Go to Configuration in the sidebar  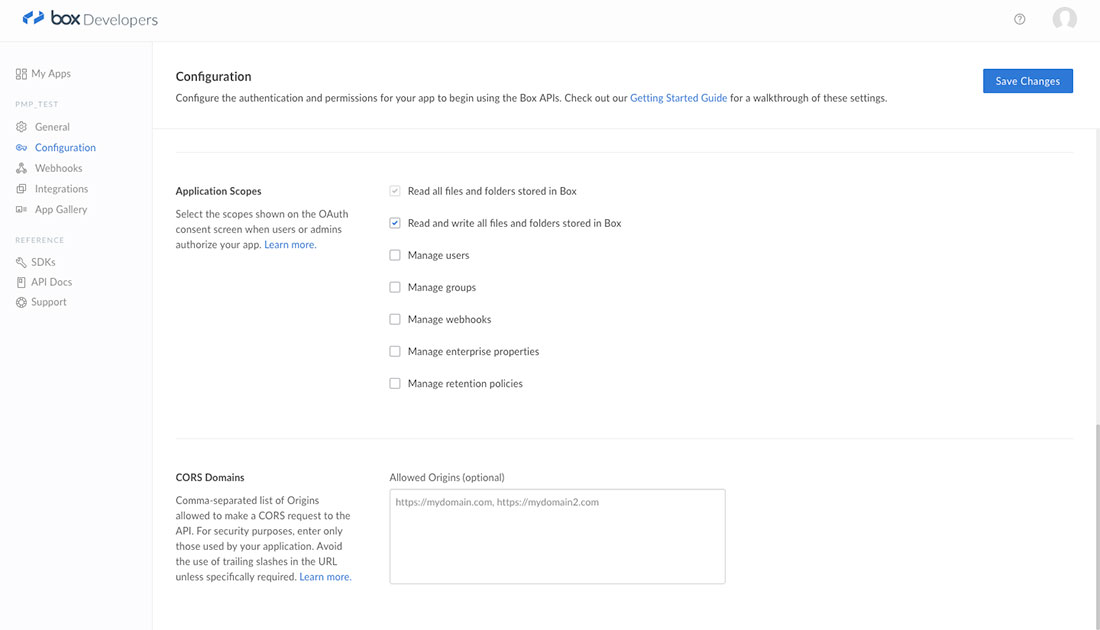click(x=65, y=148)
